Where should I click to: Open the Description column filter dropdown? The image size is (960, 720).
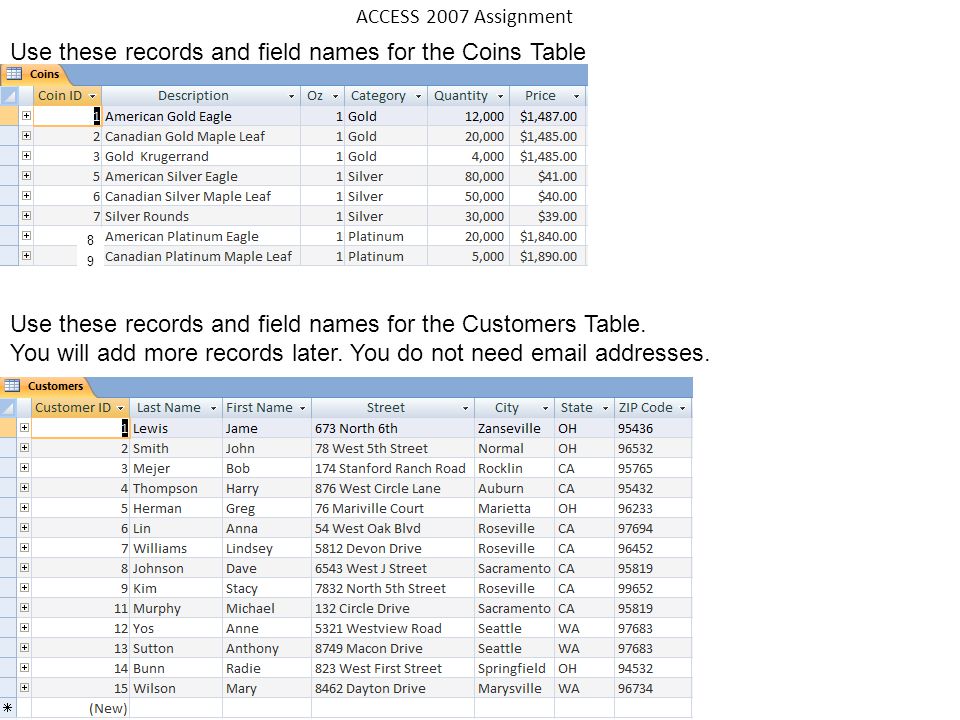pos(291,96)
